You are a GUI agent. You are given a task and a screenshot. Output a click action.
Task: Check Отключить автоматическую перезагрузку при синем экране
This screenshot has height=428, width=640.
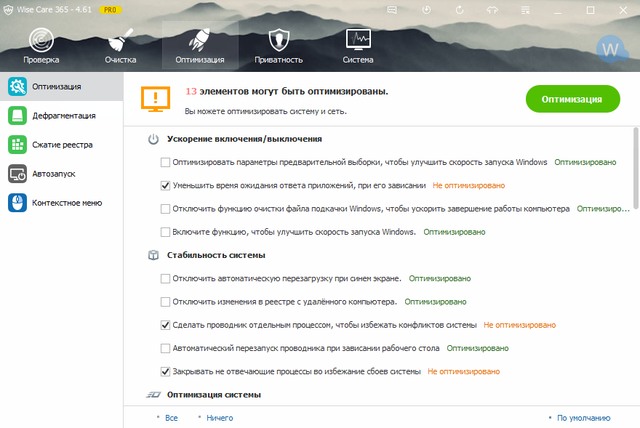(x=165, y=279)
